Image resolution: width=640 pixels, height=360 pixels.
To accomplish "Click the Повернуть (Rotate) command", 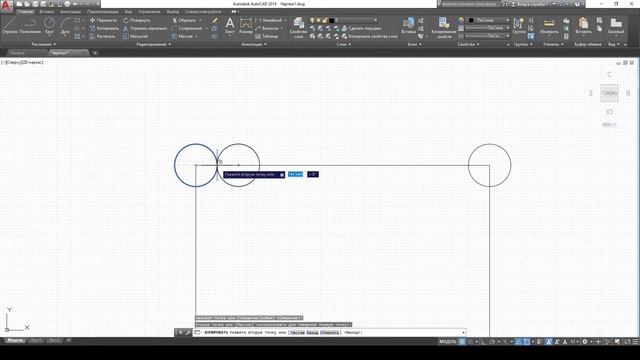I will 137,20.
